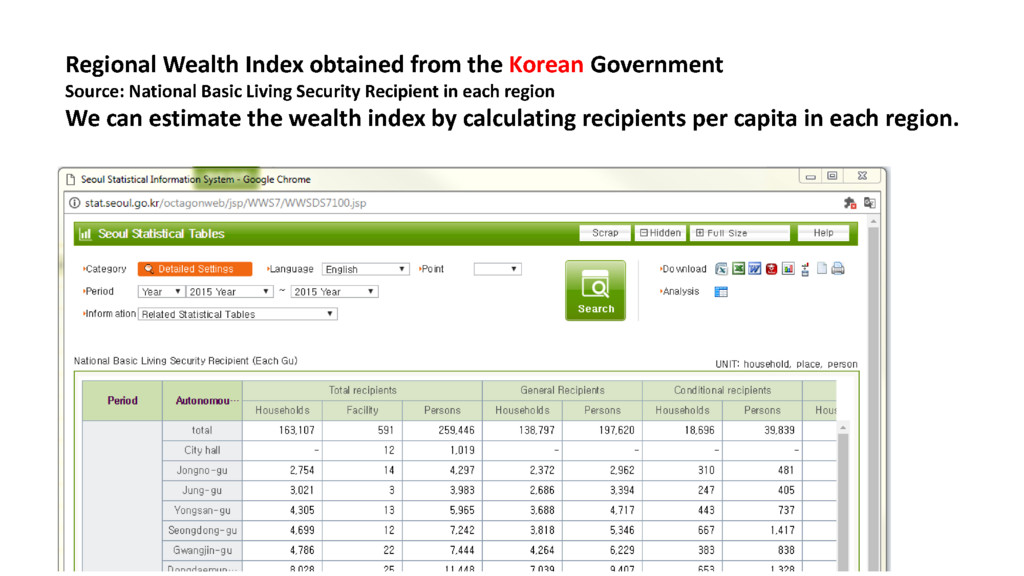Open the chart graph icon

pyautogui.click(x=787, y=269)
